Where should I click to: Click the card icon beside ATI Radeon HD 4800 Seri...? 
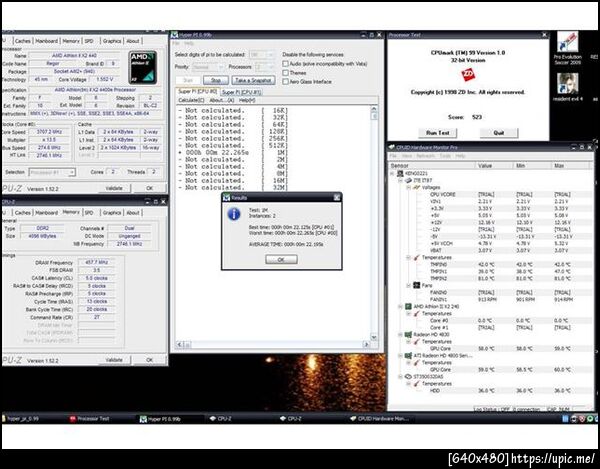pyautogui.click(x=408, y=356)
